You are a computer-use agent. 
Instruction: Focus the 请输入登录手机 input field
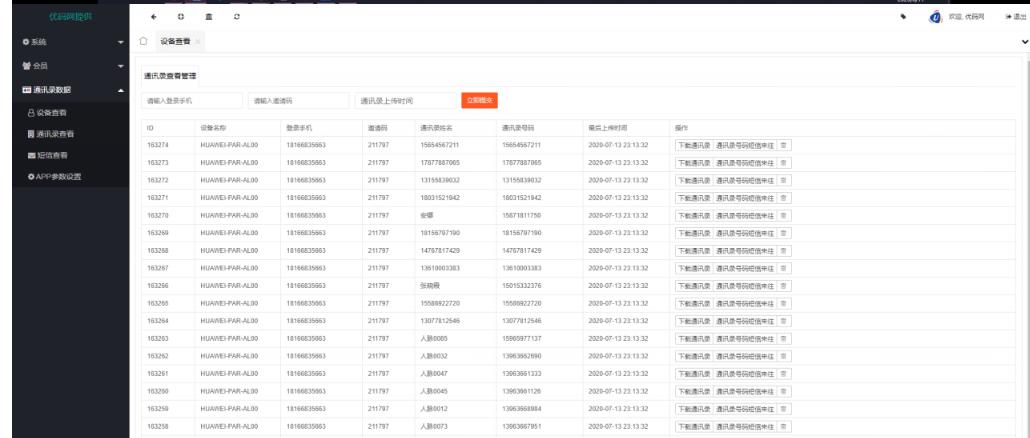coord(192,101)
